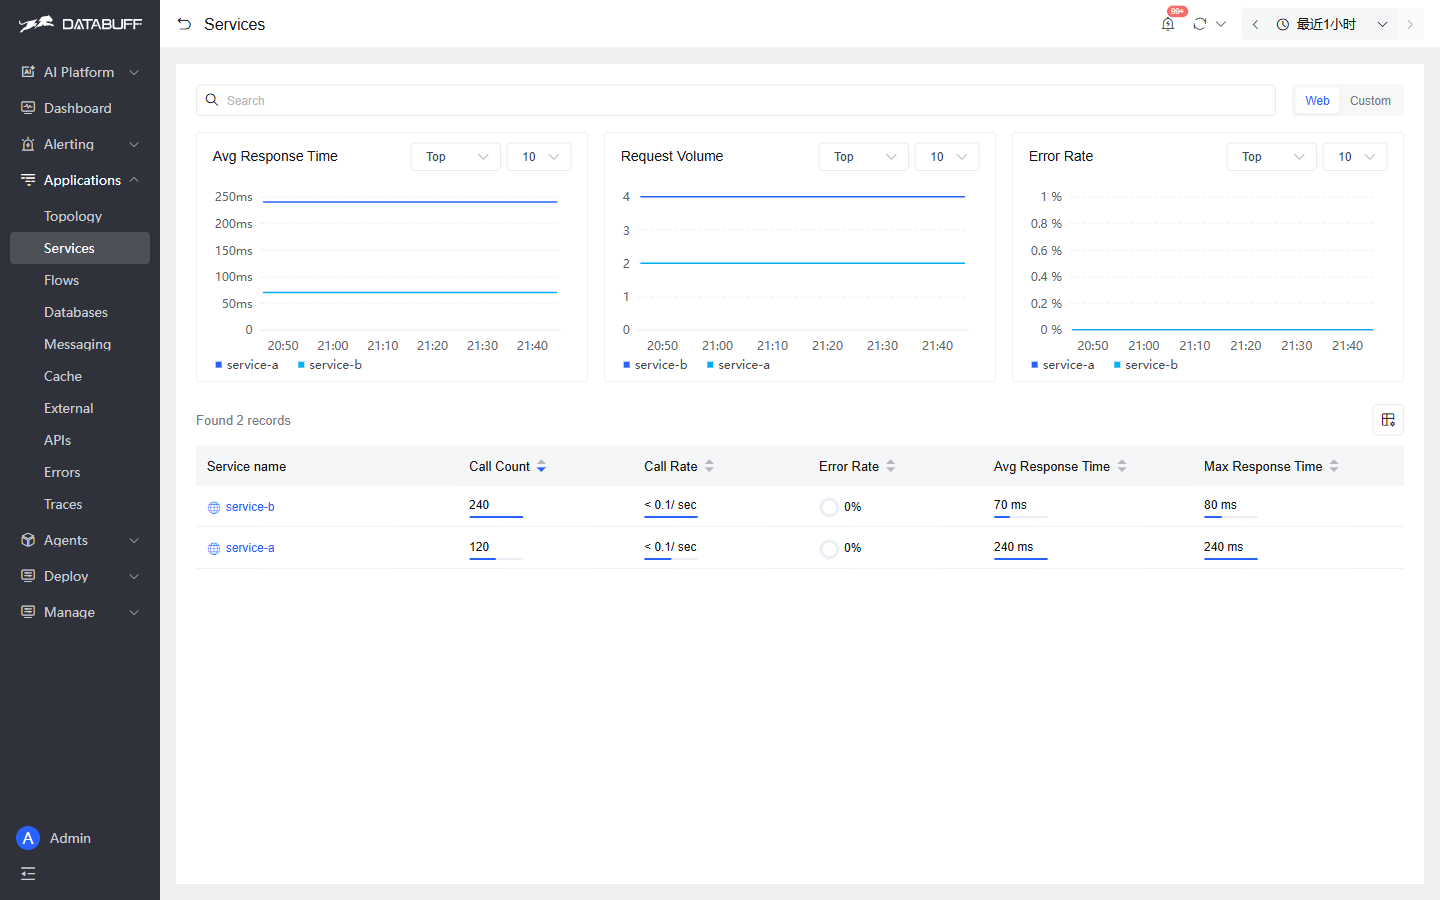Switch to the Custom tab

coord(1370,100)
